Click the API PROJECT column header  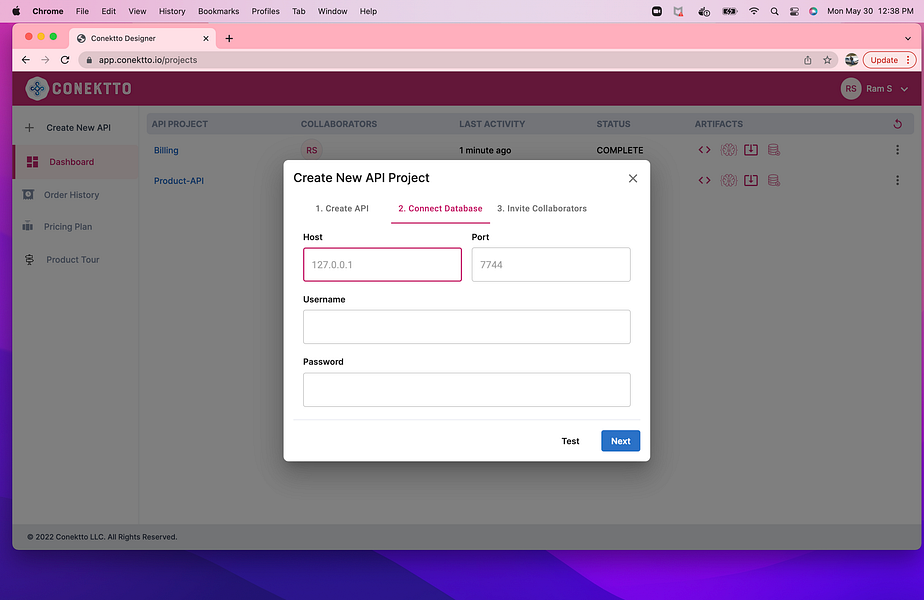[180, 124]
